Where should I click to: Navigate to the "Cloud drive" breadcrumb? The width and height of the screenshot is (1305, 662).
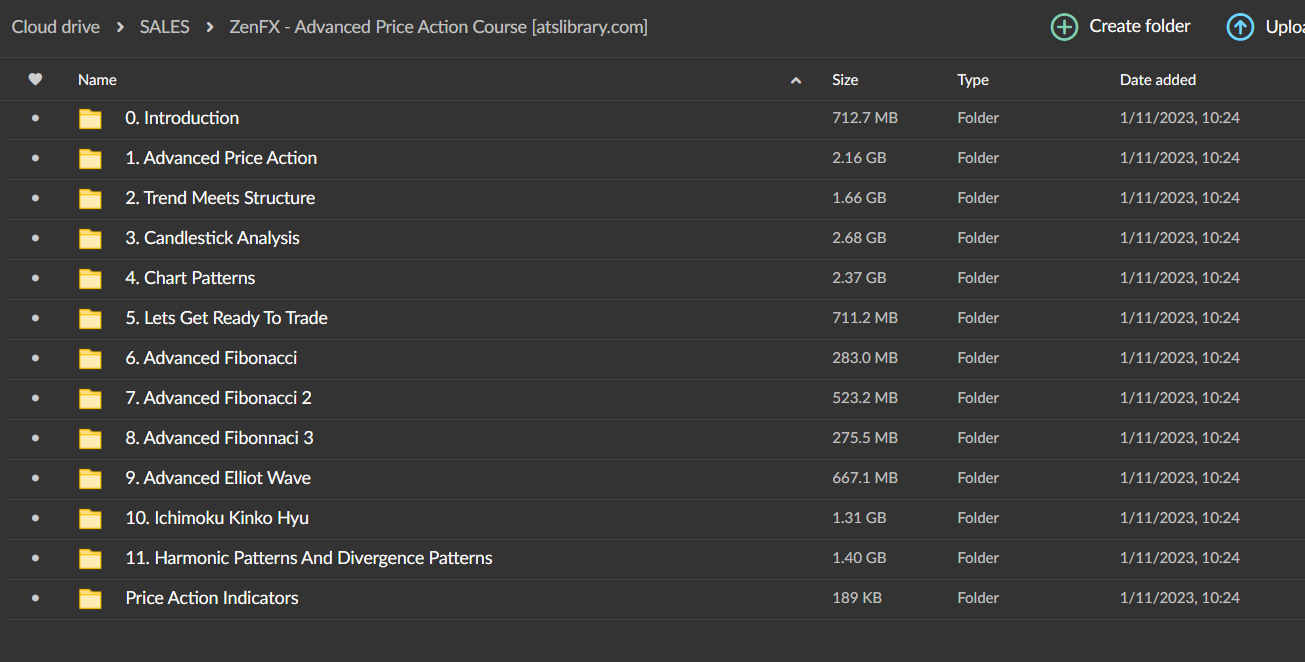coord(55,27)
